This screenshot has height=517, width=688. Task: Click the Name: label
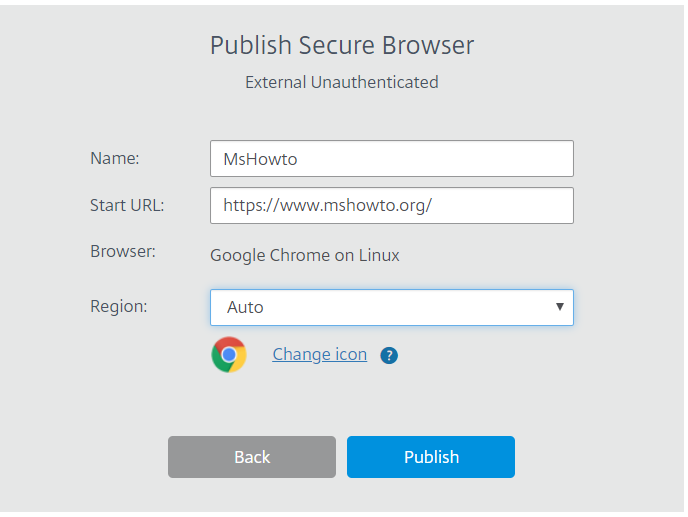[x=115, y=158]
